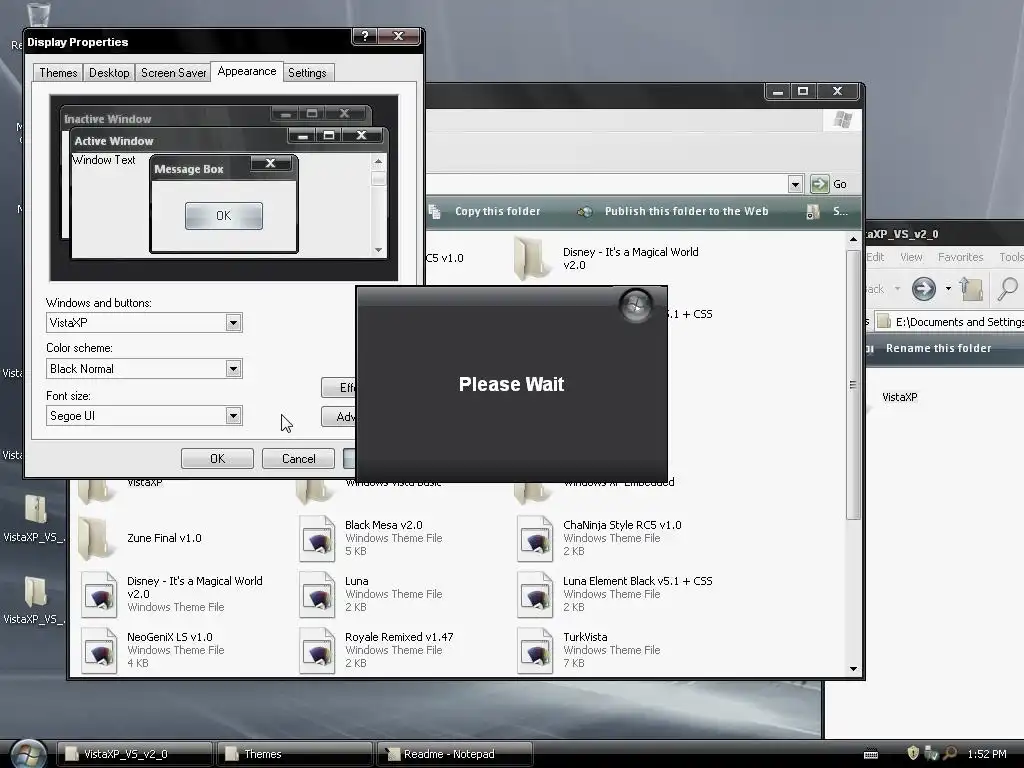1024x768 pixels.
Task: Click the 1:52 PM clock
Action: [987, 754]
